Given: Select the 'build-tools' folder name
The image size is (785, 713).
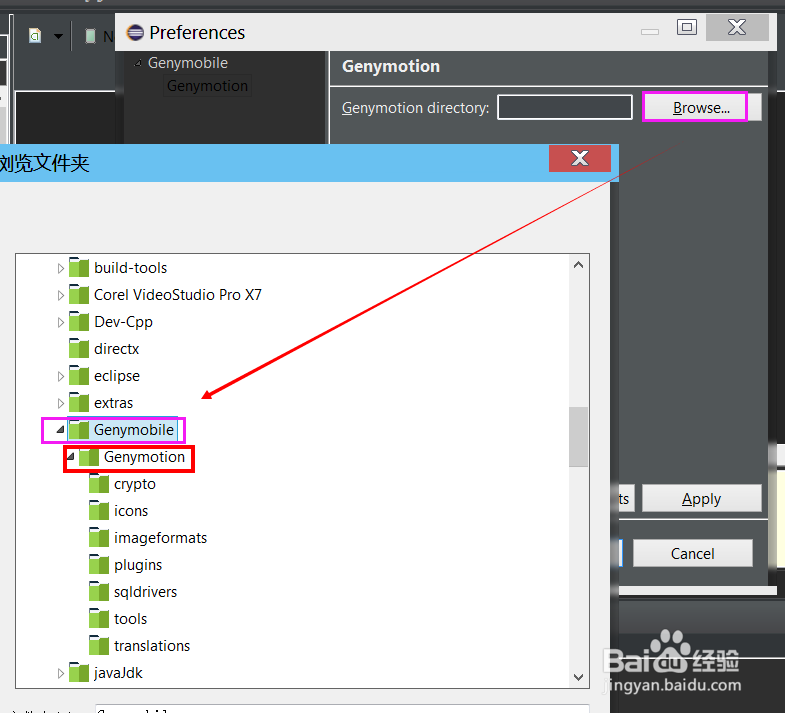Looking at the screenshot, I should click(x=131, y=268).
